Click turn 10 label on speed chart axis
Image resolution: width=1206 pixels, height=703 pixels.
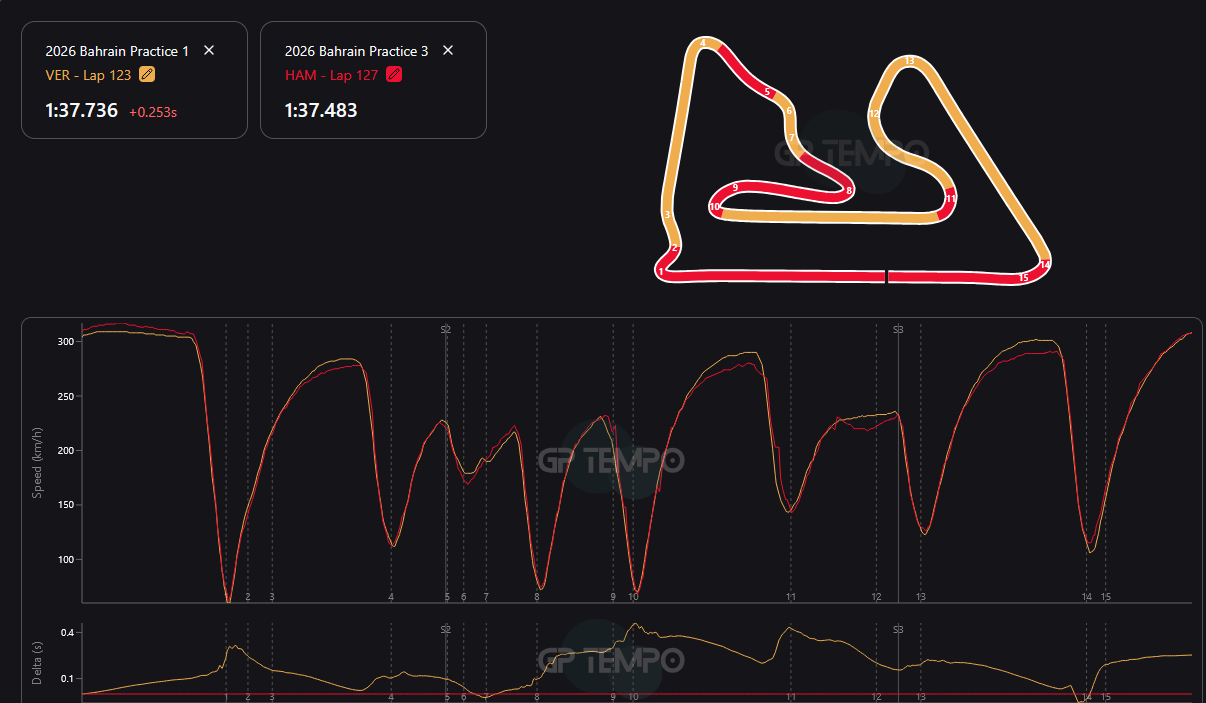(633, 597)
